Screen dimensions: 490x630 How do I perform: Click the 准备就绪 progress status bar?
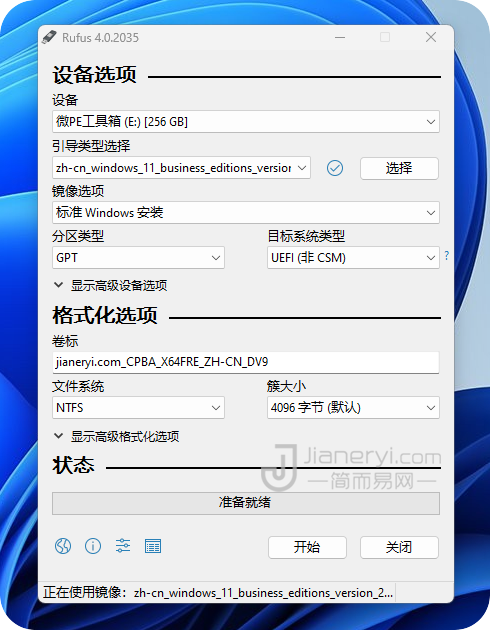246,503
